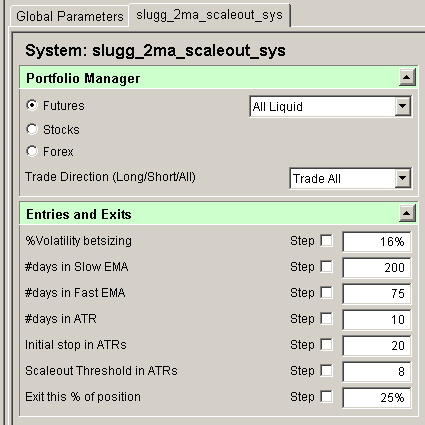Viewport: 425px width, 425px height.
Task: Click the %Volatility betsizing value field
Action: click(x=377, y=242)
